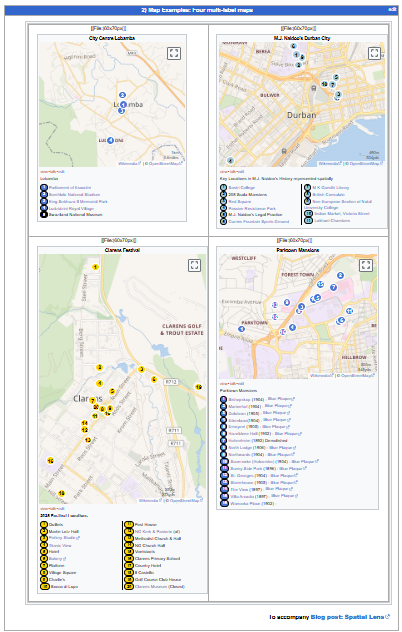
Task: Open Parliament of Eswatini legend link
Action: point(70,187)
